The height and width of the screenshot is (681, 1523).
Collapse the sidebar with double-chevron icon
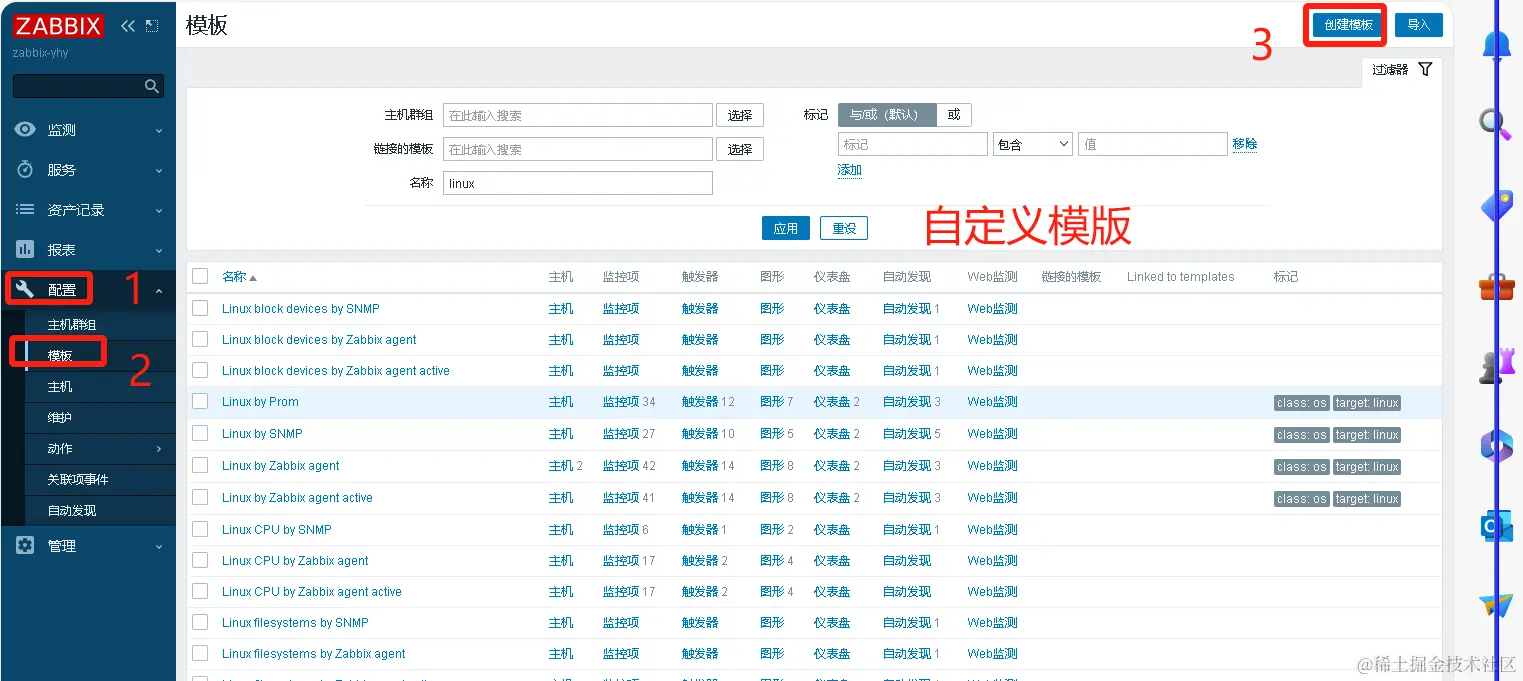pos(128,27)
